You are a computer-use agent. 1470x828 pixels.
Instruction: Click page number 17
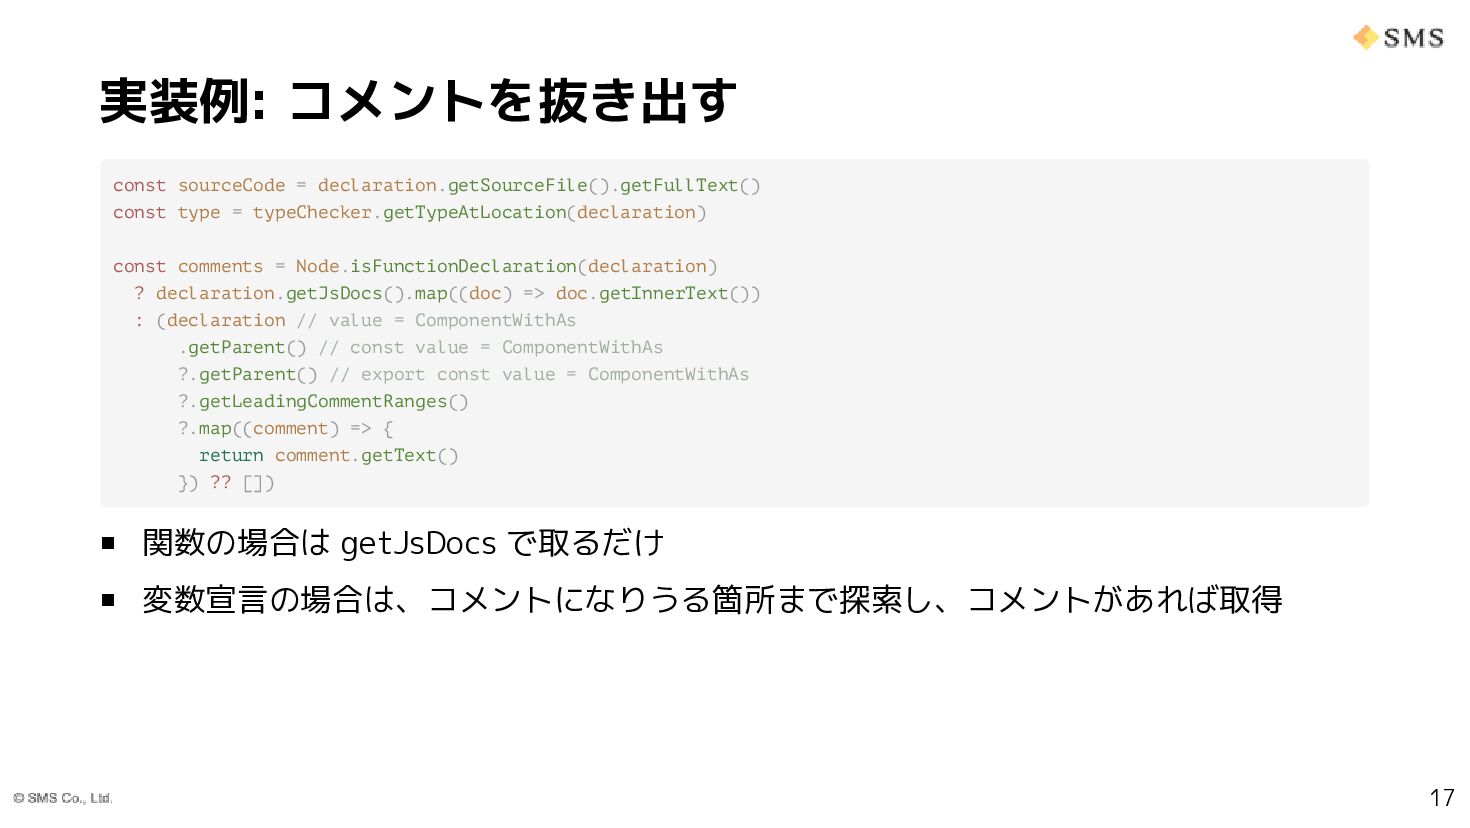(1441, 797)
